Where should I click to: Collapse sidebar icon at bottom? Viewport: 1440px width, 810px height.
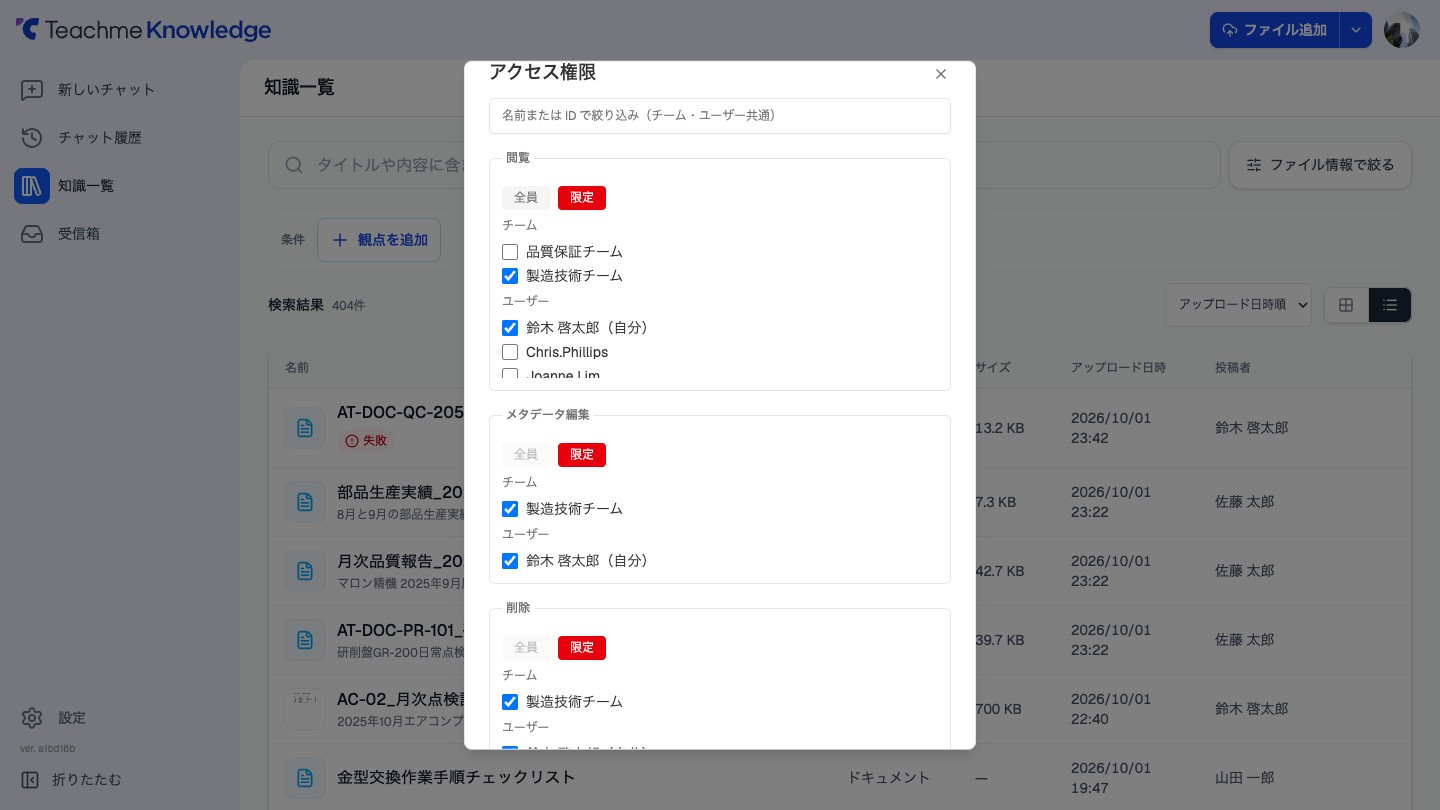click(x=30, y=780)
